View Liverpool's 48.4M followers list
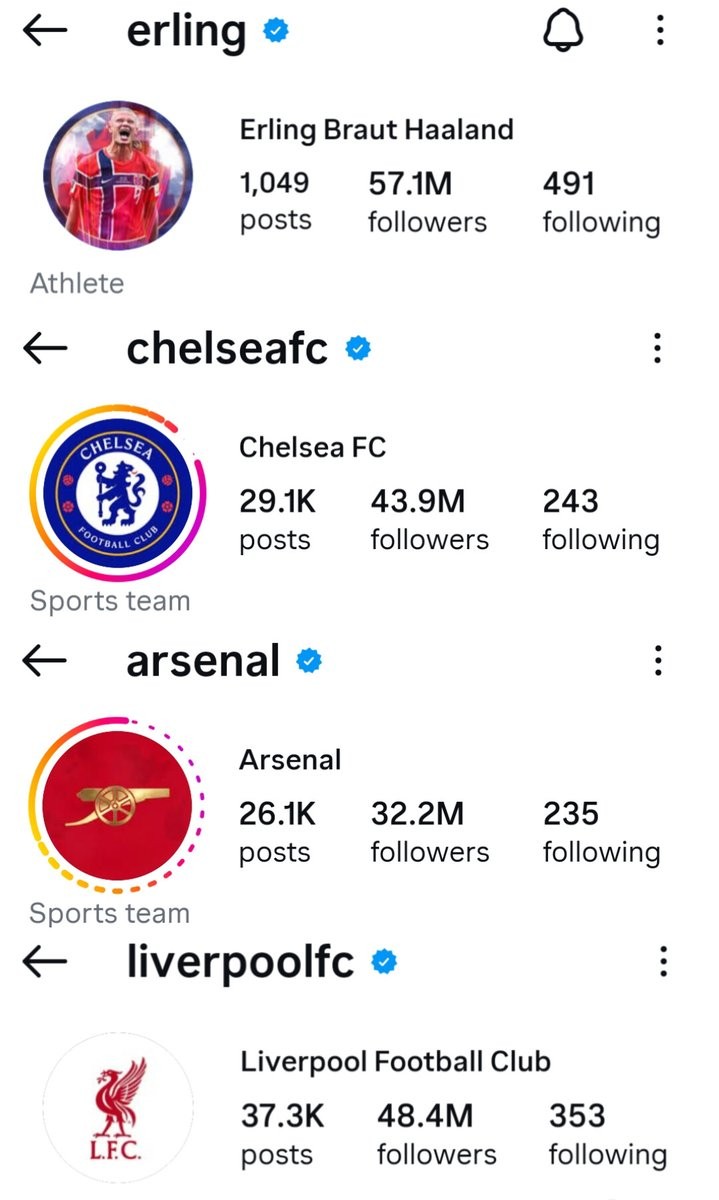The height and width of the screenshot is (1200, 719). click(437, 1134)
